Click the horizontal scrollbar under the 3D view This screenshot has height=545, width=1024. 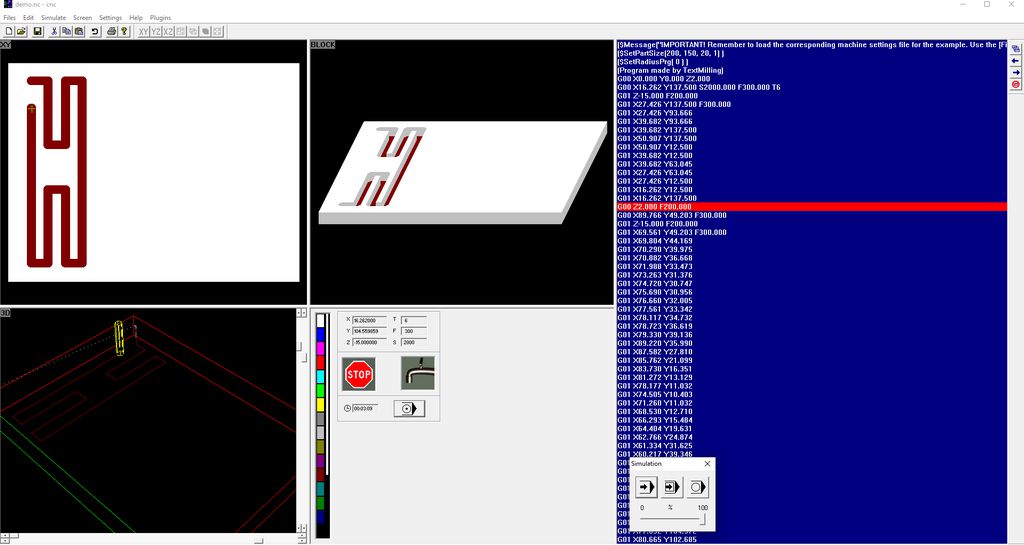click(x=153, y=540)
